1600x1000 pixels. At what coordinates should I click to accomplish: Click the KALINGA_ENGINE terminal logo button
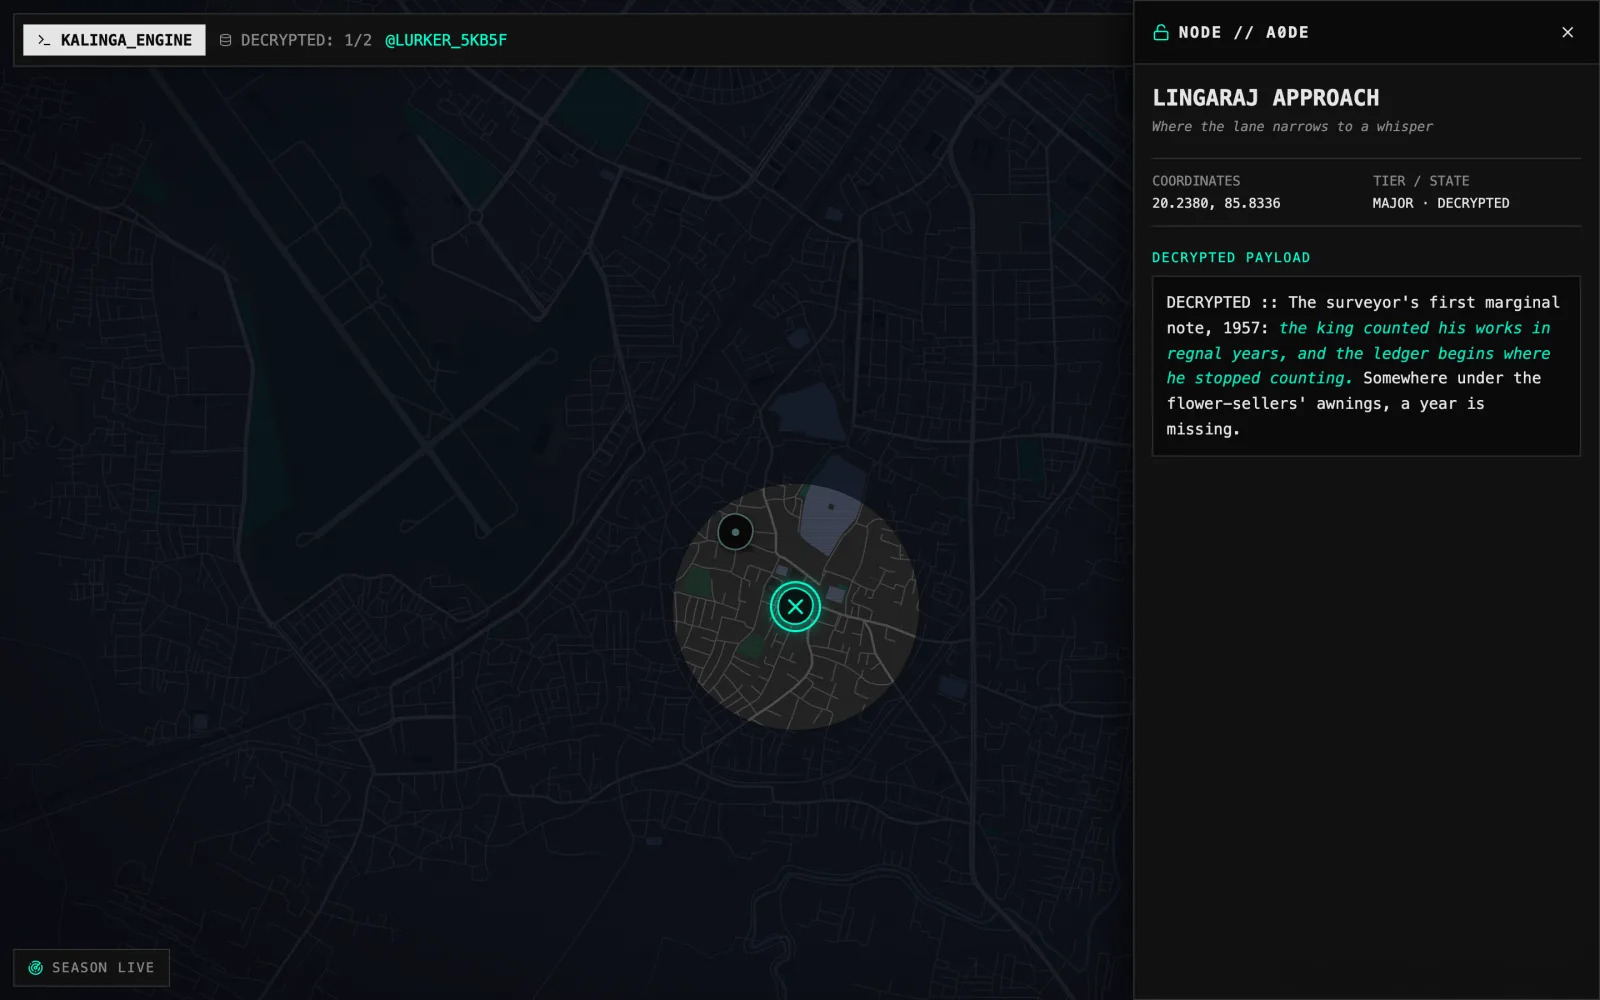[x=114, y=40]
